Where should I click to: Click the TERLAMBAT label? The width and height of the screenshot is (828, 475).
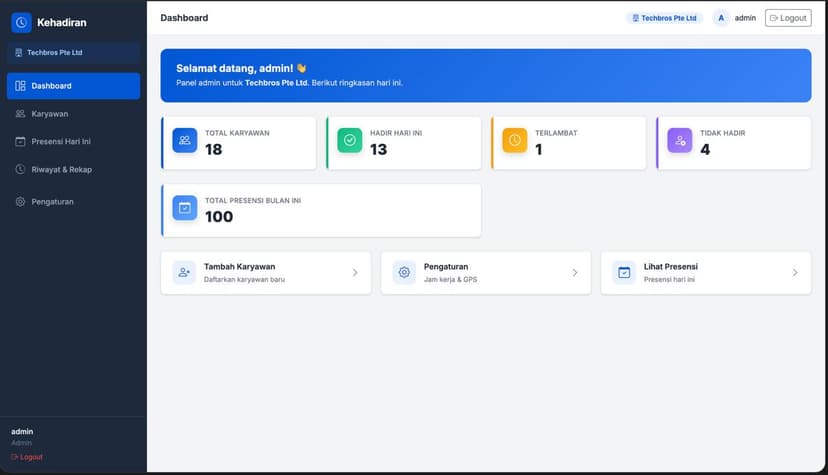[556, 133]
